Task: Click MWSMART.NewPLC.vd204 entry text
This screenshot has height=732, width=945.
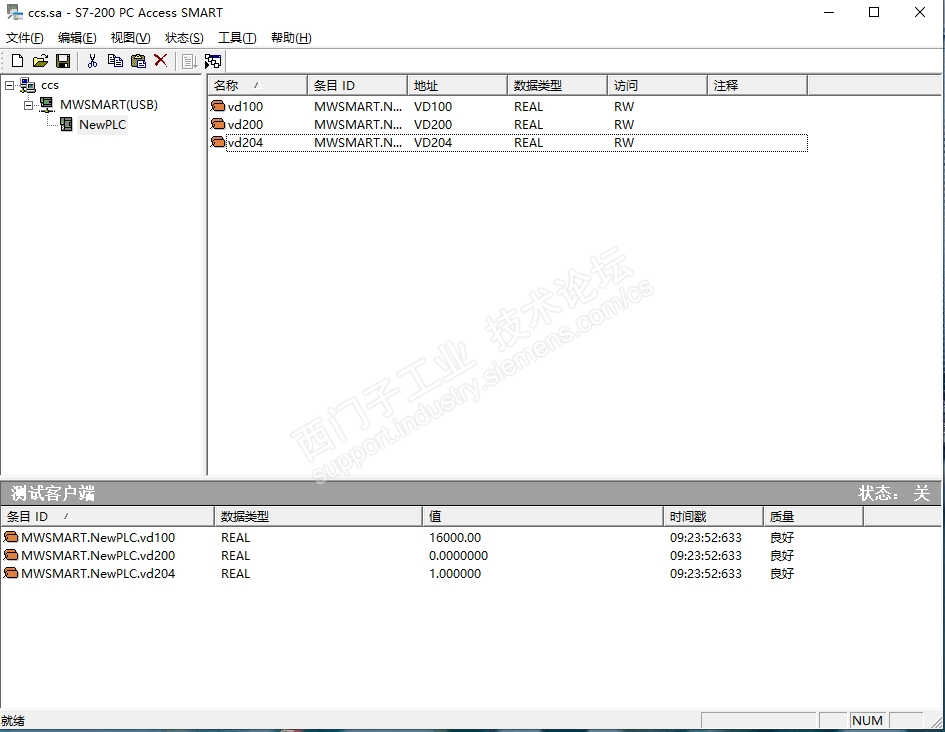Action: pos(98,574)
